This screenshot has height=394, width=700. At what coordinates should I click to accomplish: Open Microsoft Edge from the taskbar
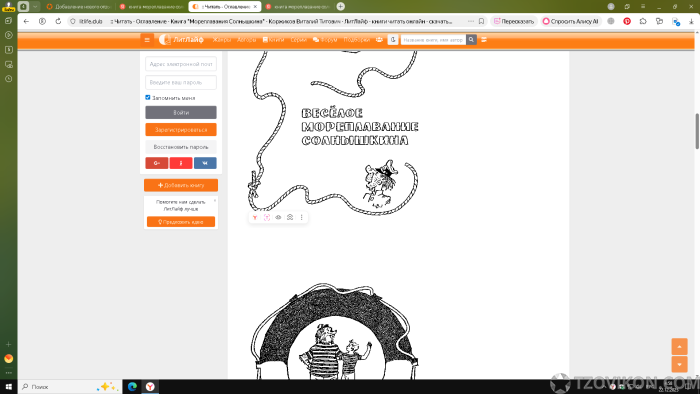coord(132,386)
